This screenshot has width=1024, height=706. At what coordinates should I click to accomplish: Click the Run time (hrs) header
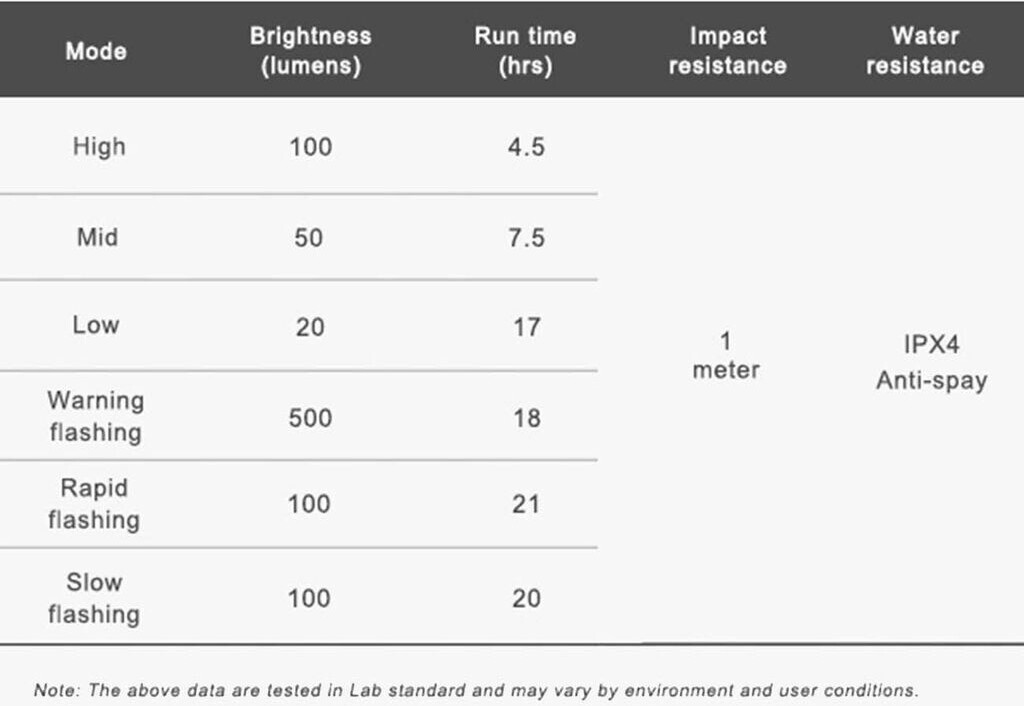tap(526, 51)
